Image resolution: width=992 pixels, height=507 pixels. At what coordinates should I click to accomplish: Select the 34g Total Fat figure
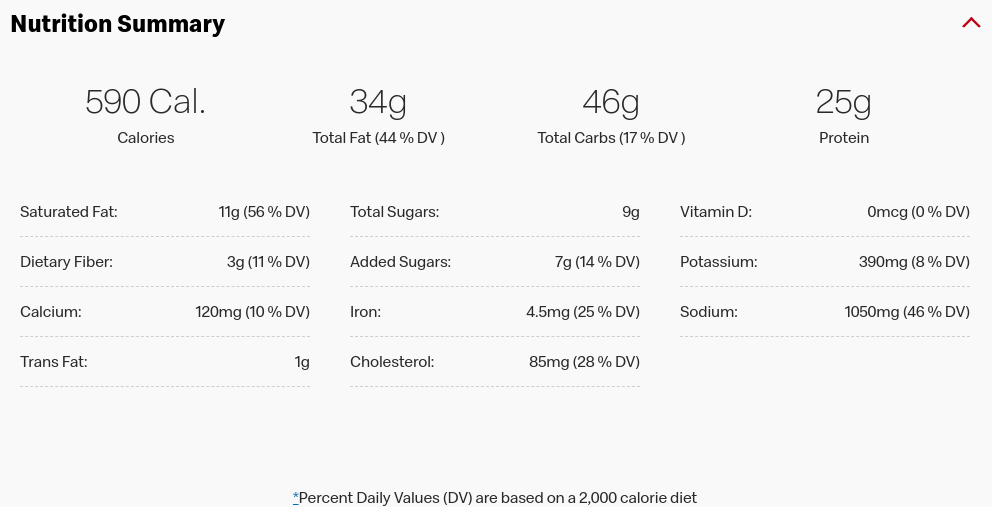point(378,101)
